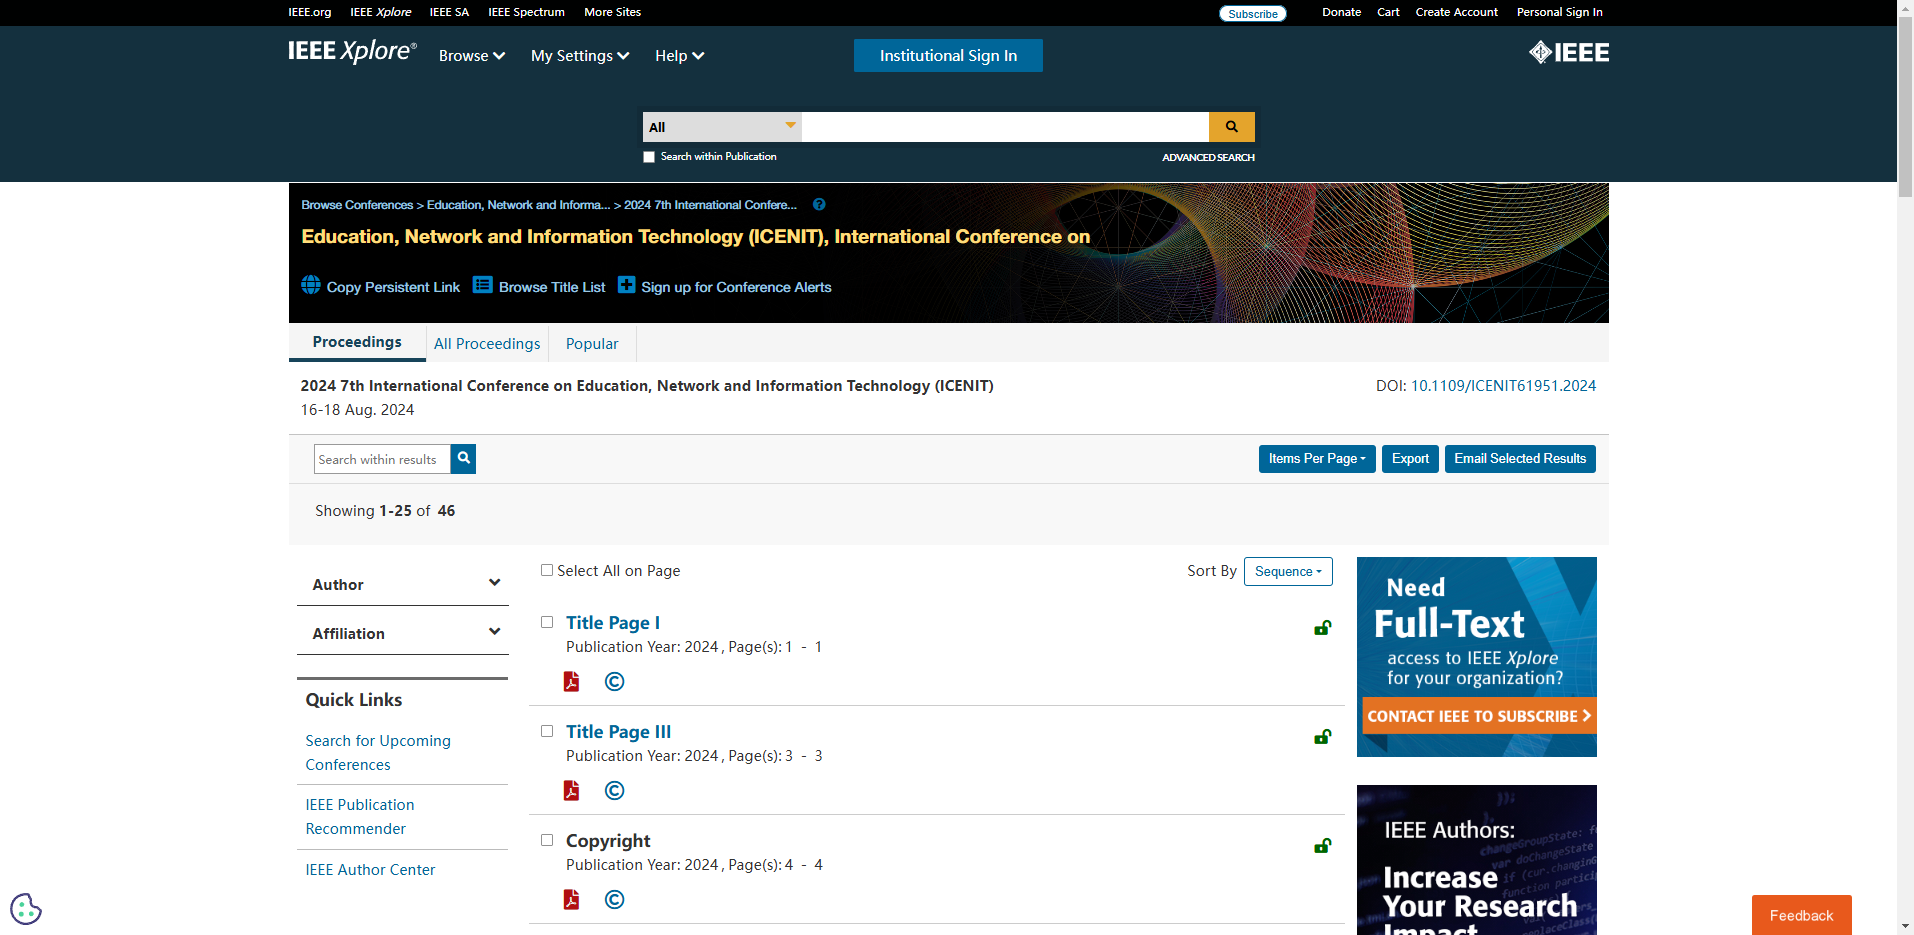Open the cookie preferences icon

(26, 909)
